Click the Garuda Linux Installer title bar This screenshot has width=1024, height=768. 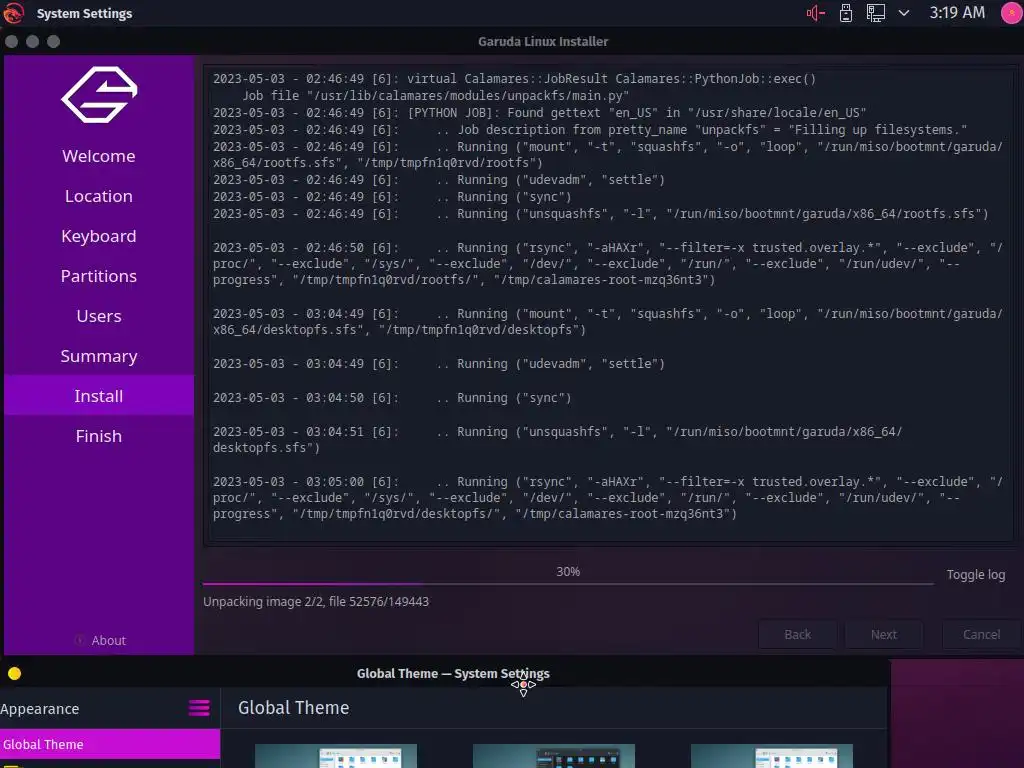pyautogui.click(x=543, y=41)
